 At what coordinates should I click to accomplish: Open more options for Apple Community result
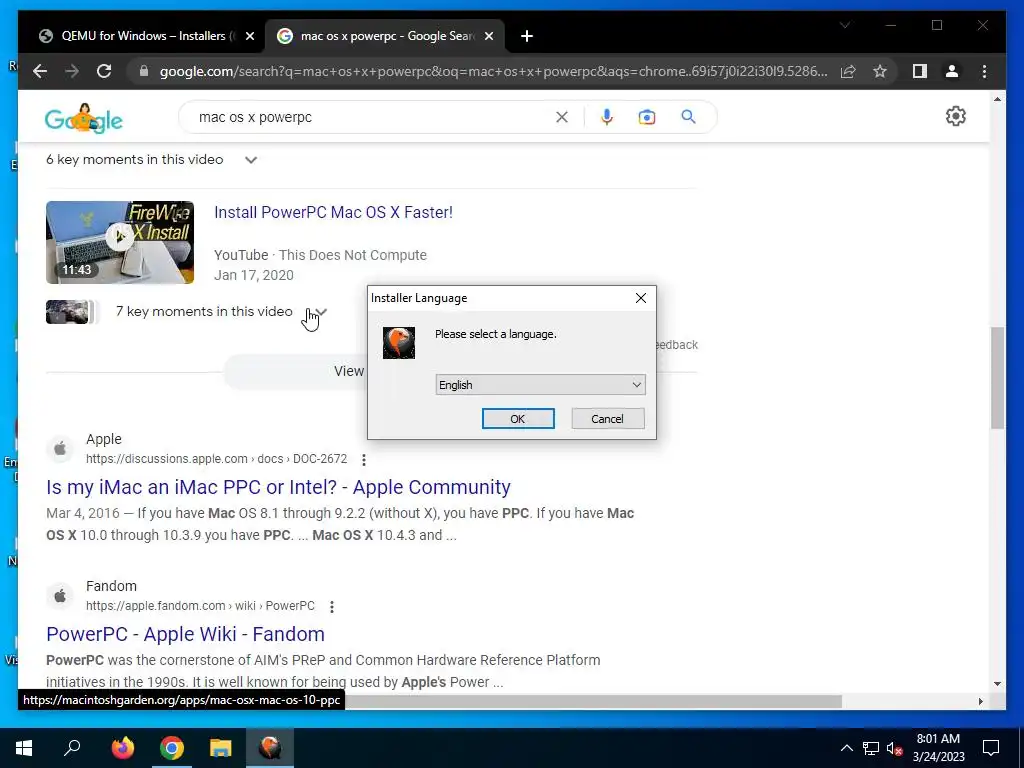pos(364,460)
